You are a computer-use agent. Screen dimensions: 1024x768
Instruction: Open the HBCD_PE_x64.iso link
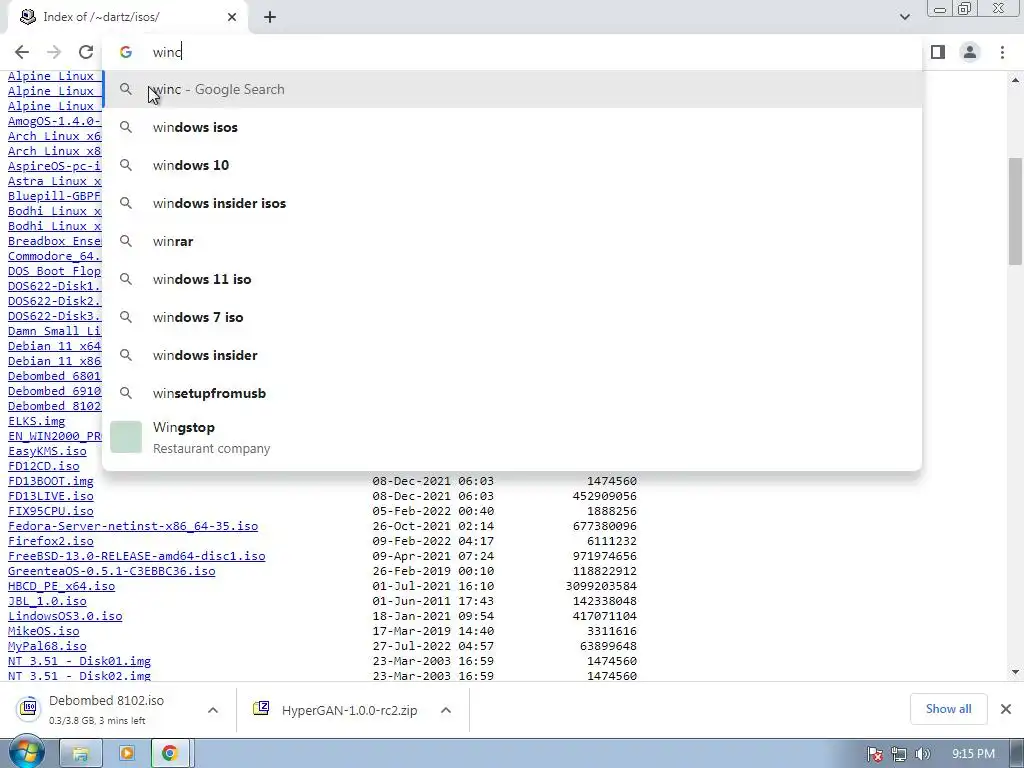click(x=61, y=586)
